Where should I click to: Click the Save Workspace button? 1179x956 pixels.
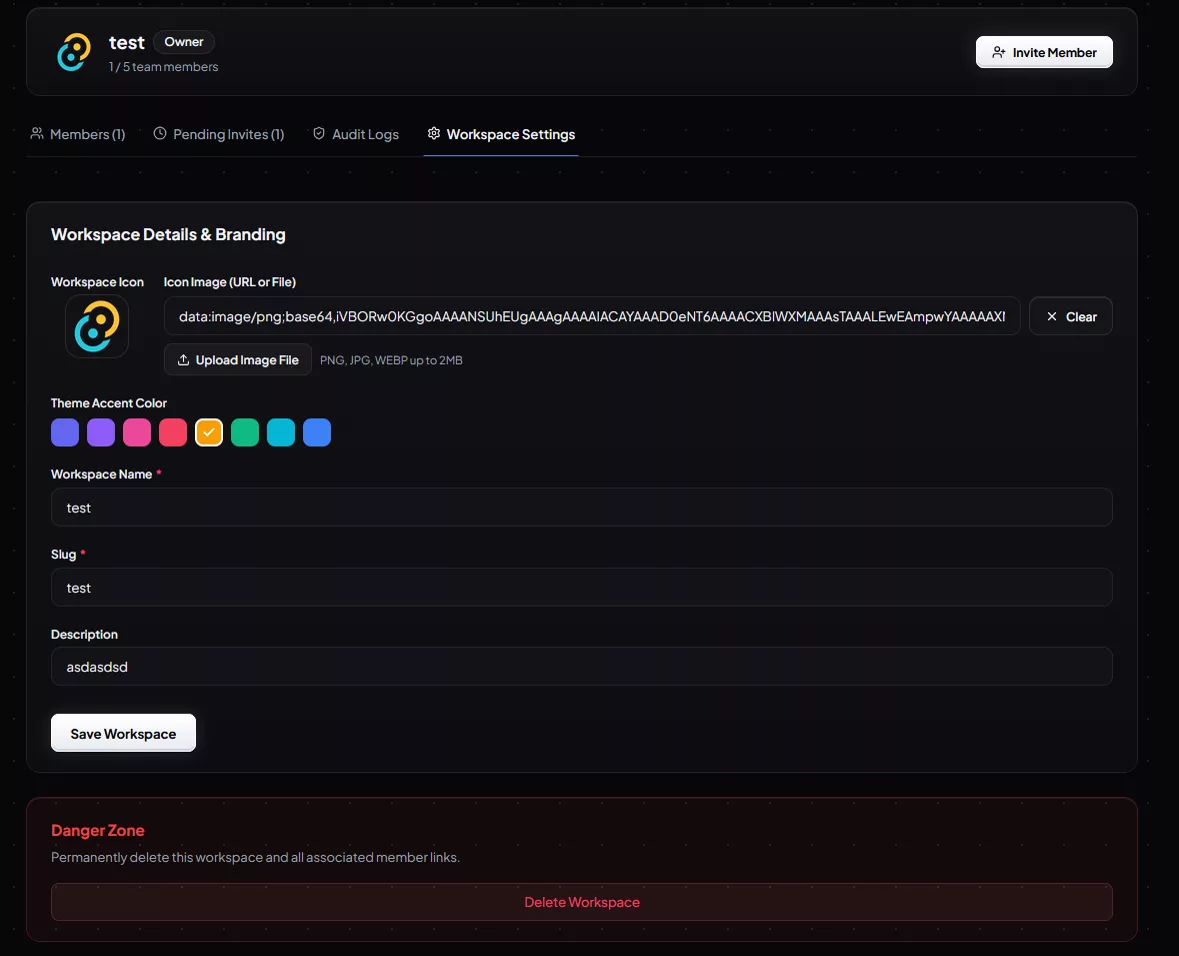(123, 733)
